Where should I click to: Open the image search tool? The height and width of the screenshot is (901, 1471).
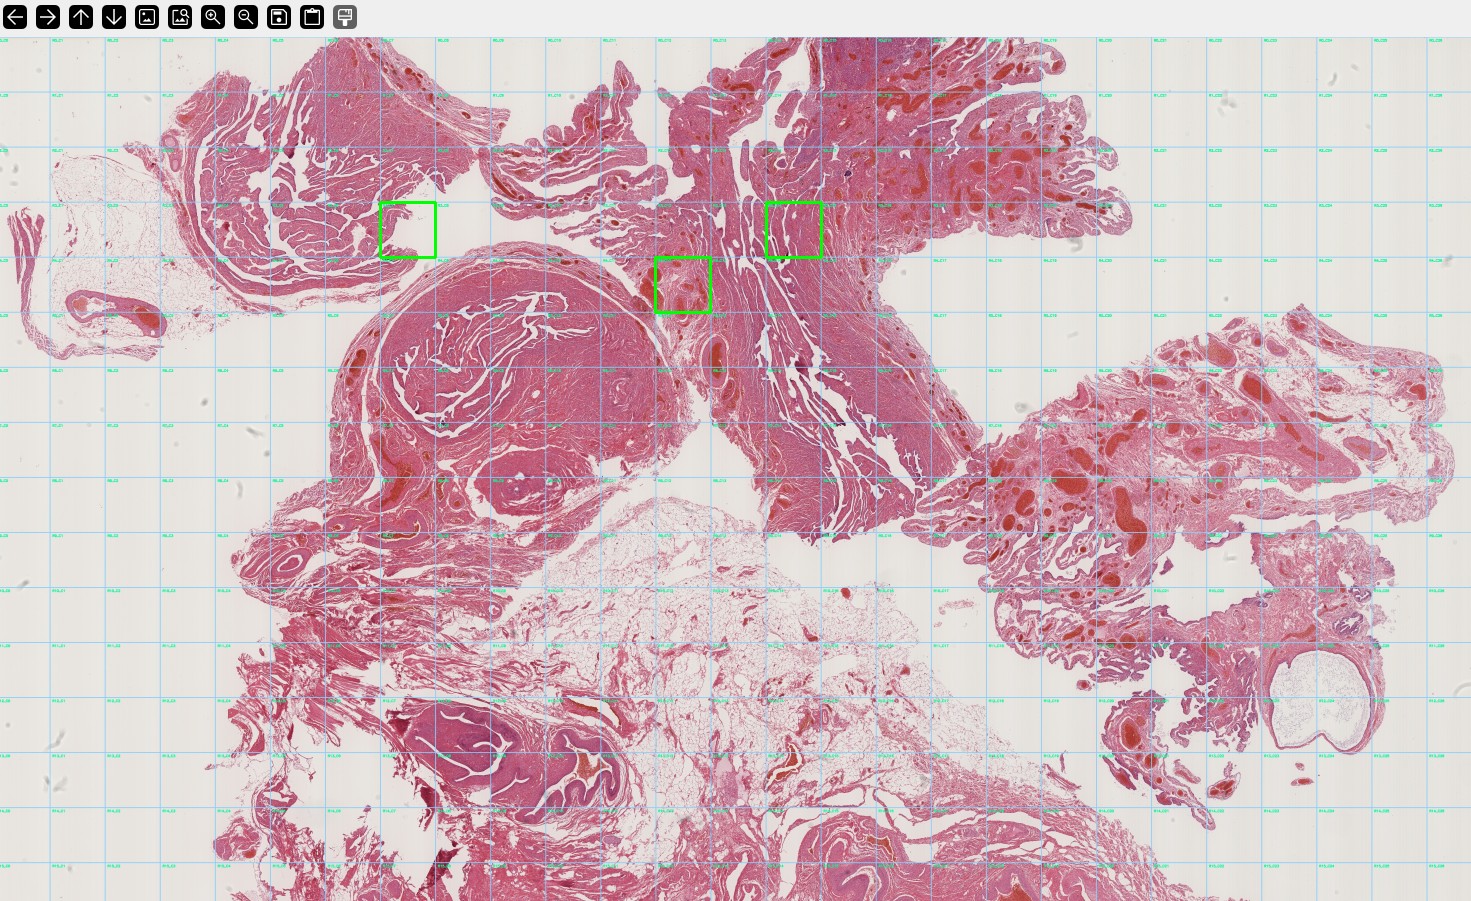click(x=179, y=16)
